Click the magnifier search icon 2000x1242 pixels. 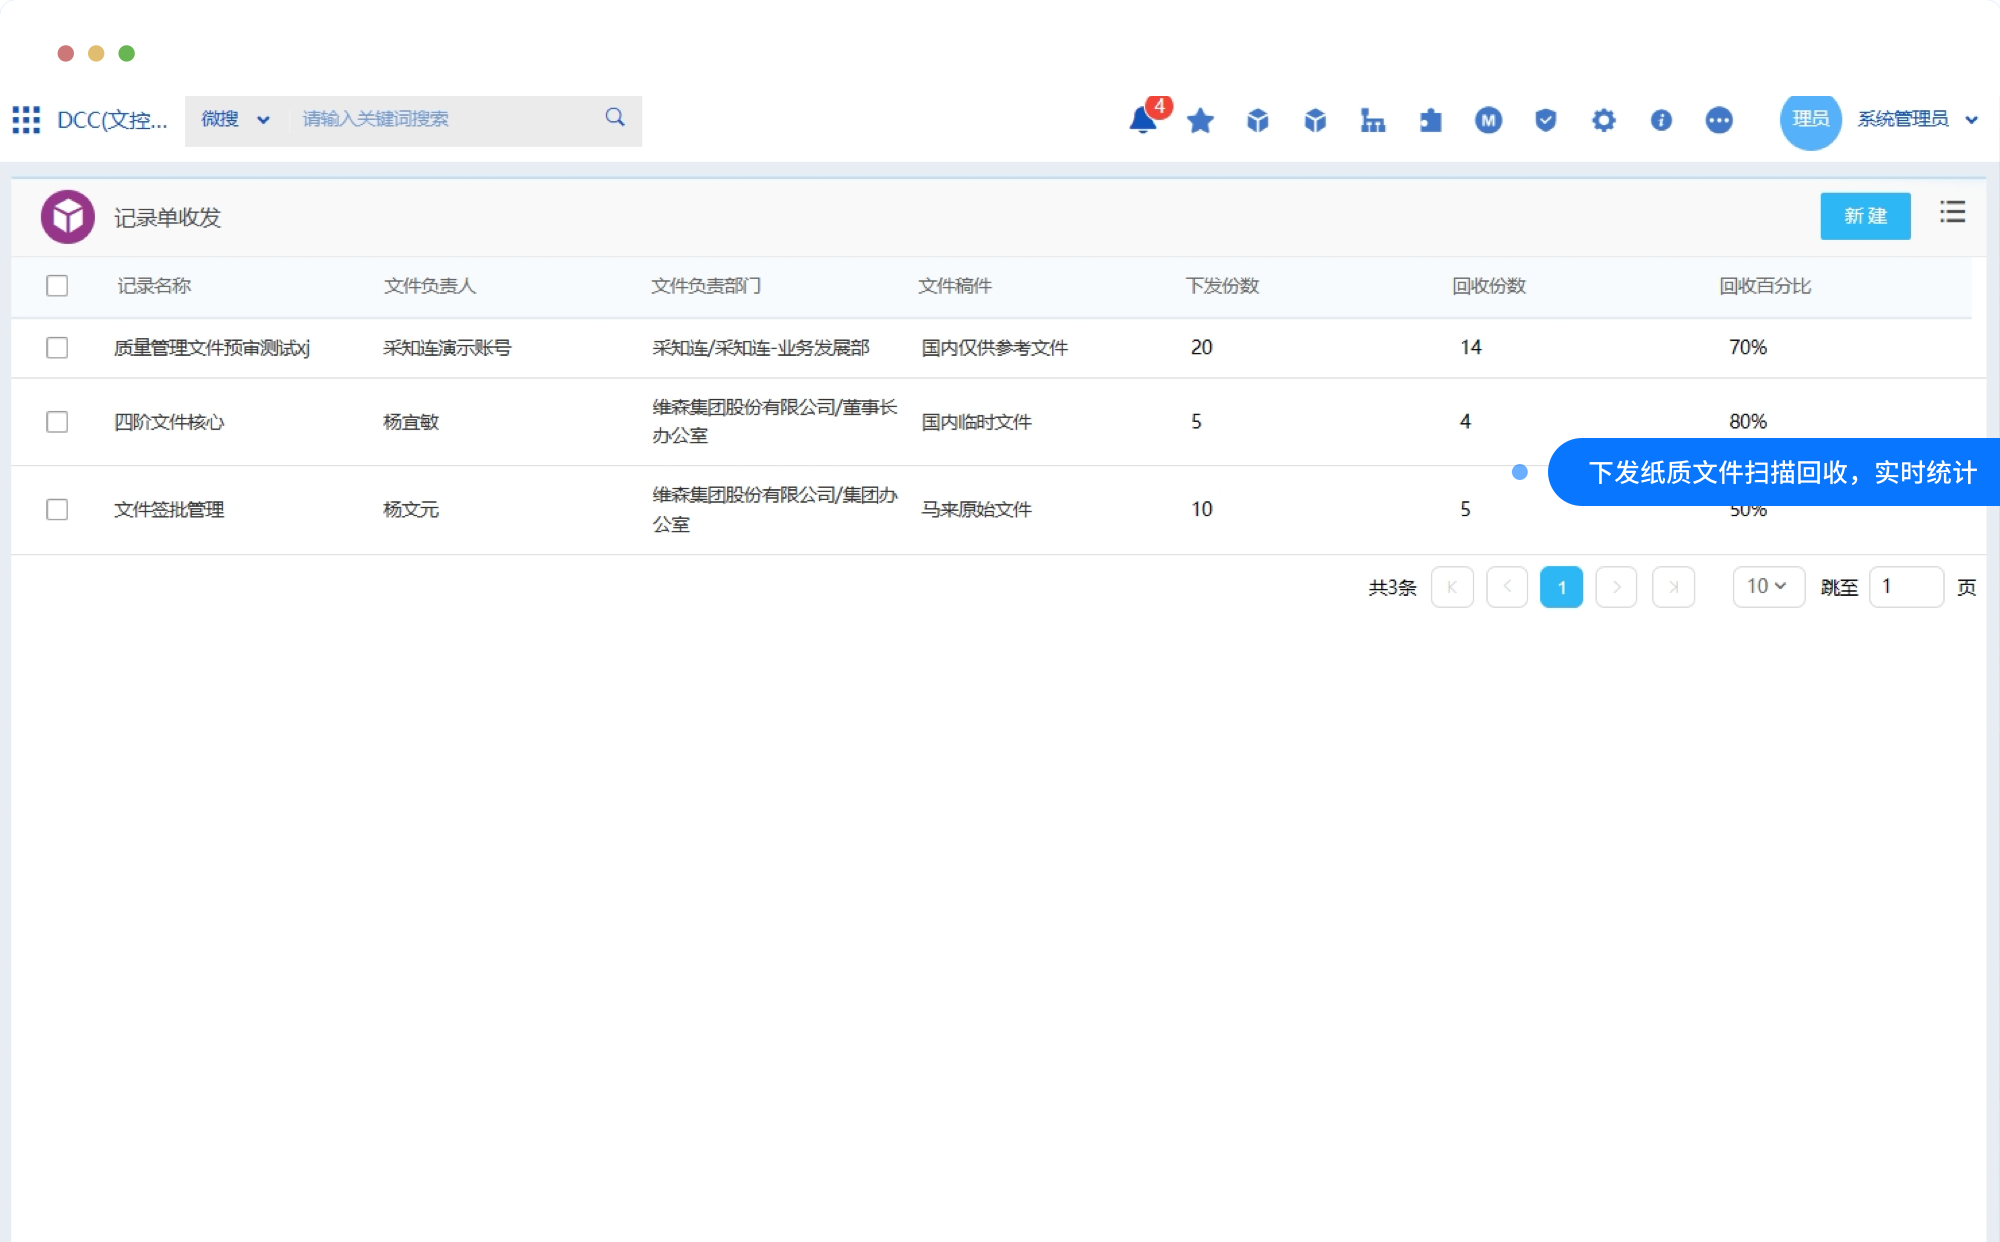pos(615,118)
